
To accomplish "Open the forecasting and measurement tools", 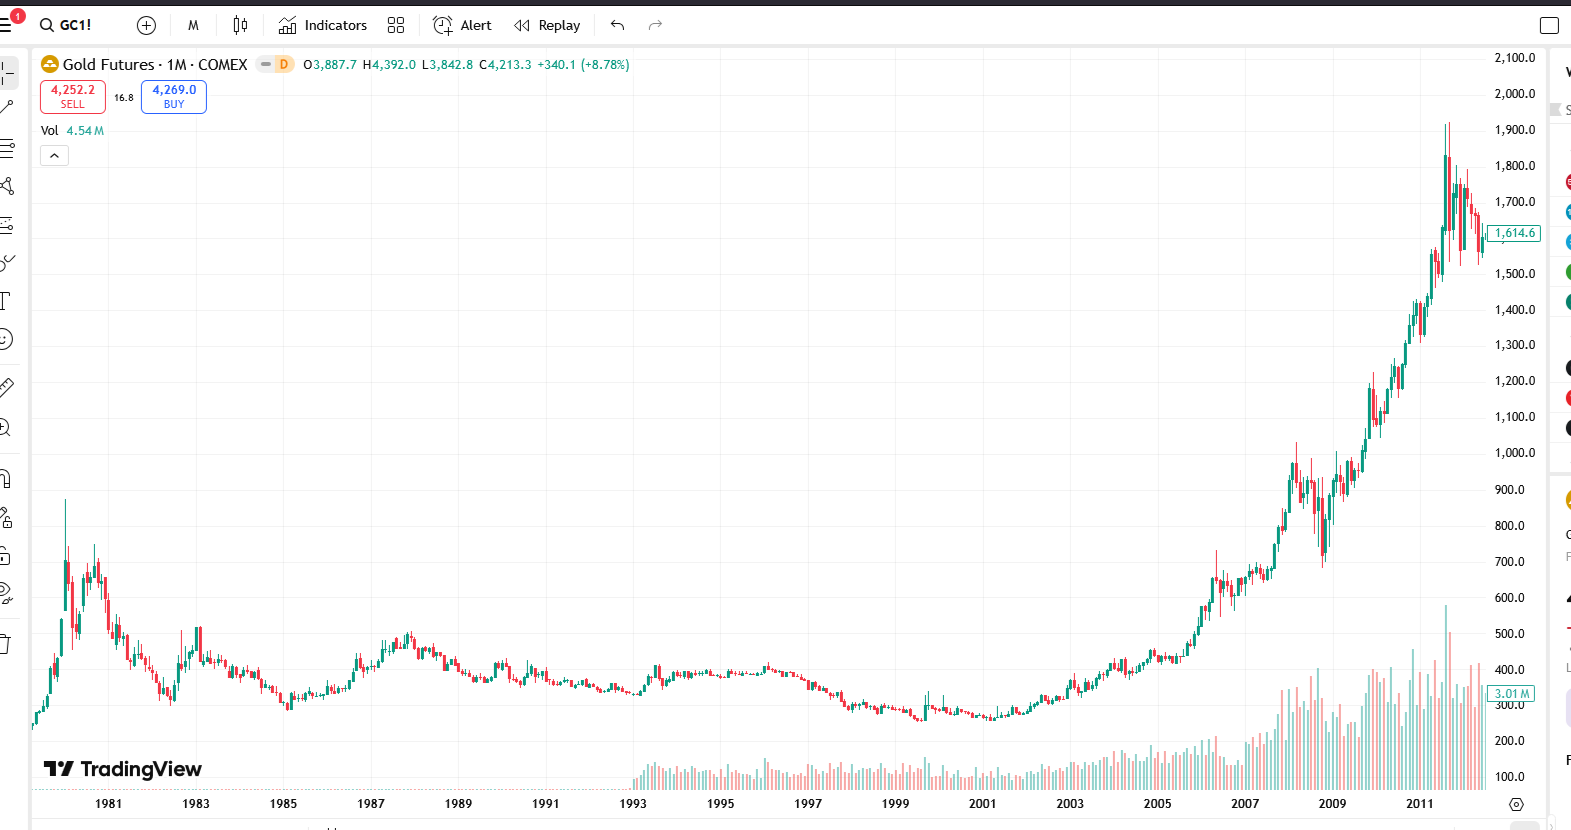I will [7, 225].
